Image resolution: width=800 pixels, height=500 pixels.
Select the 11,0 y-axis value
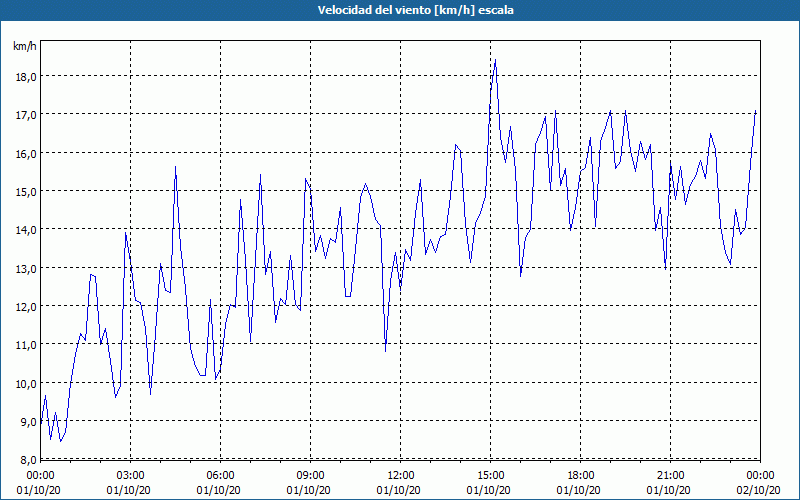(x=27, y=345)
